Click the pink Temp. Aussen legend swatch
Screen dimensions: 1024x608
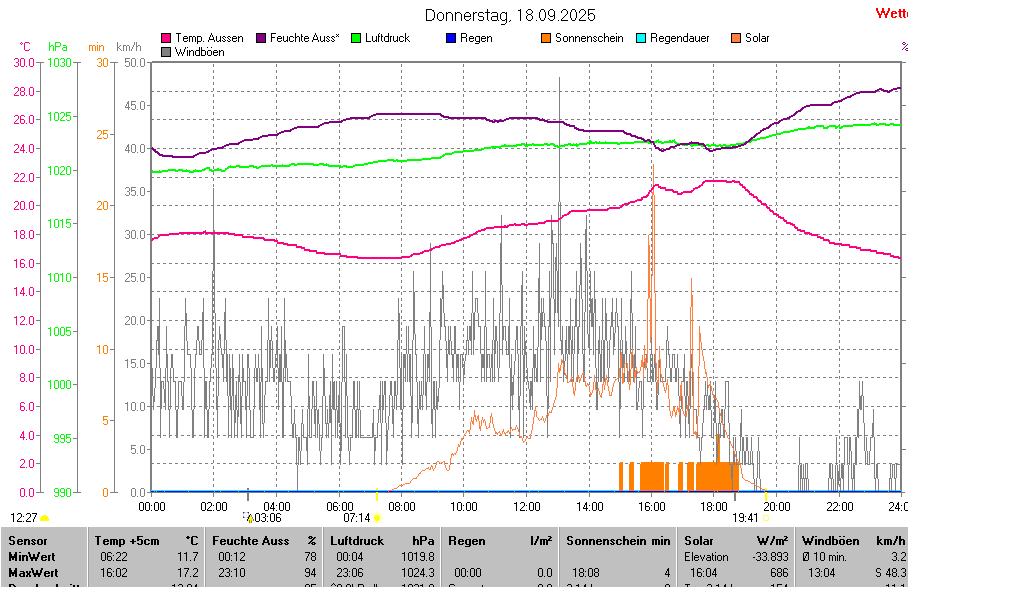[x=166, y=38]
